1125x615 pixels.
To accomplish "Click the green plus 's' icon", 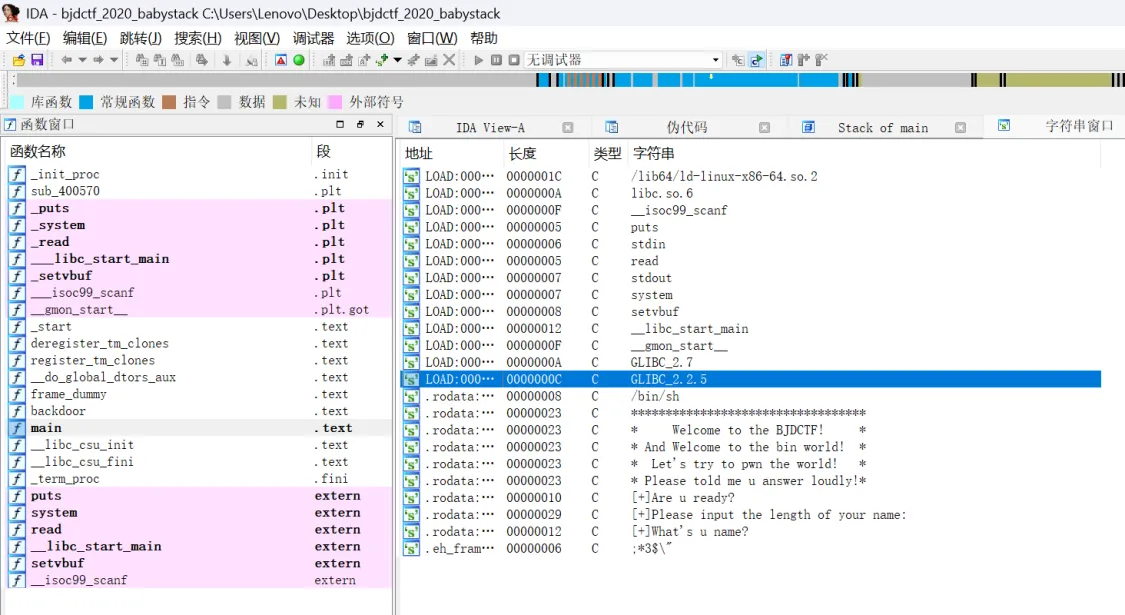I will (381, 60).
